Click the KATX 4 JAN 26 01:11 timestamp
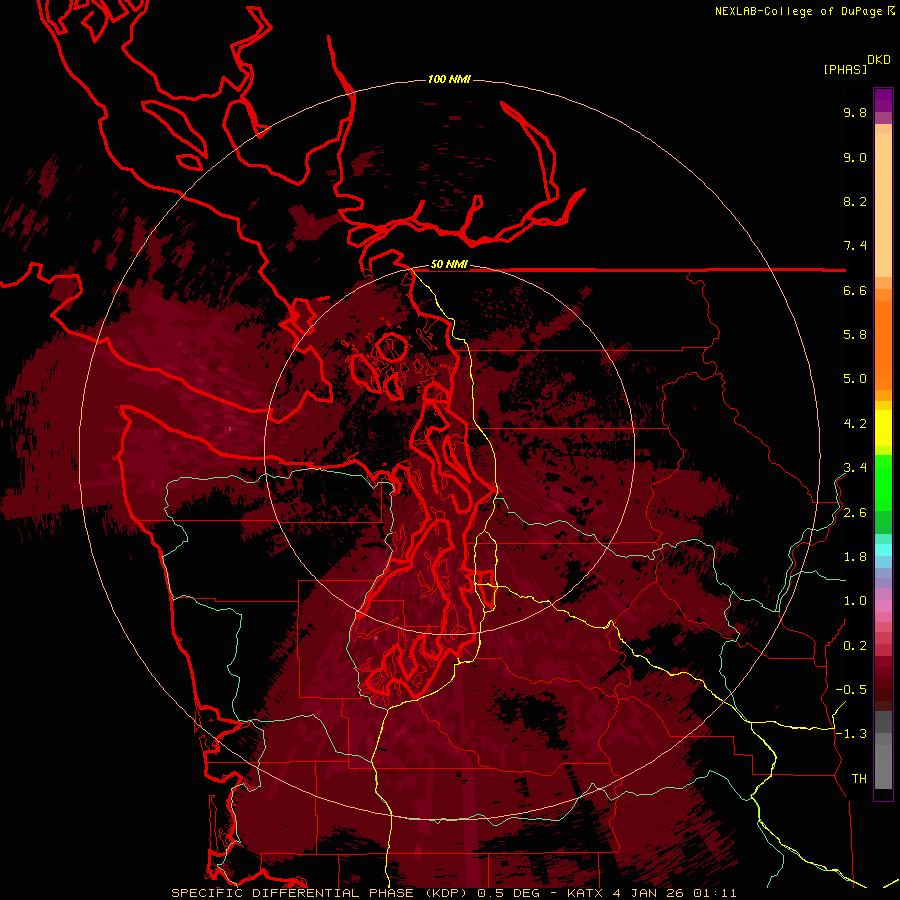Viewport: 900px width, 900px height. coord(651,893)
